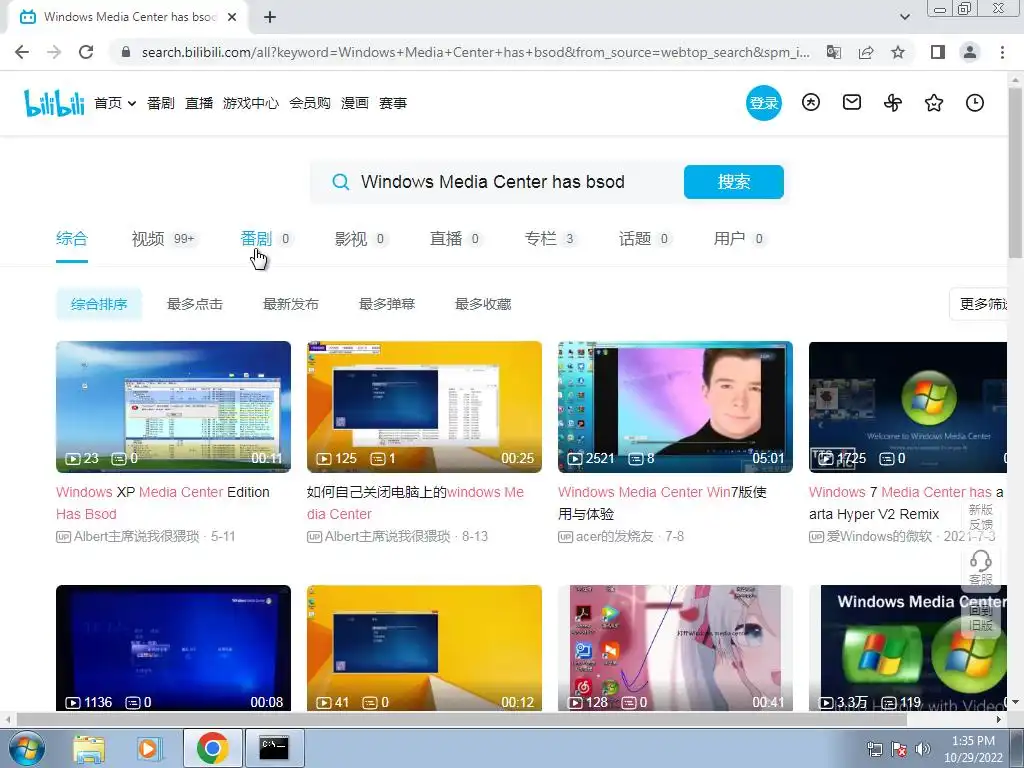Open Windows XP Media Center Edition Has Bsod title
The width and height of the screenshot is (1024, 768).
163,503
